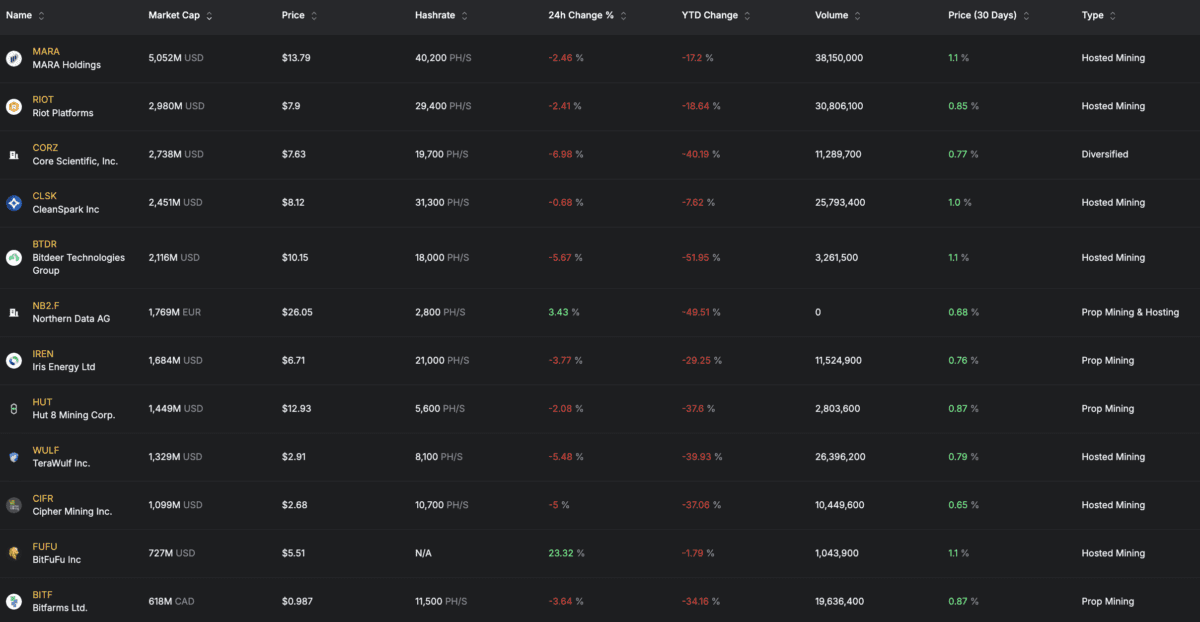Click the '$13.79' price cell
Viewport: 1200px width, 622px height.
coord(296,58)
